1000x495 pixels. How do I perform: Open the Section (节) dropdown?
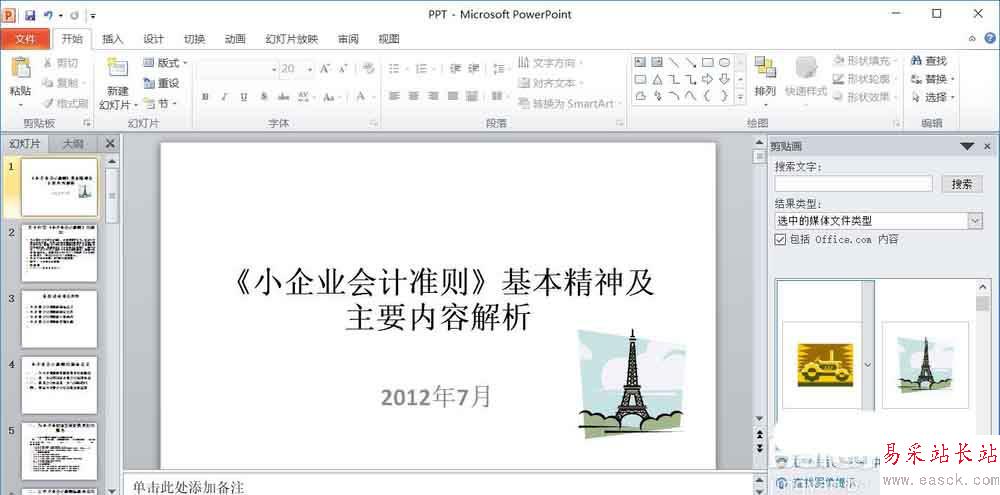coord(160,103)
